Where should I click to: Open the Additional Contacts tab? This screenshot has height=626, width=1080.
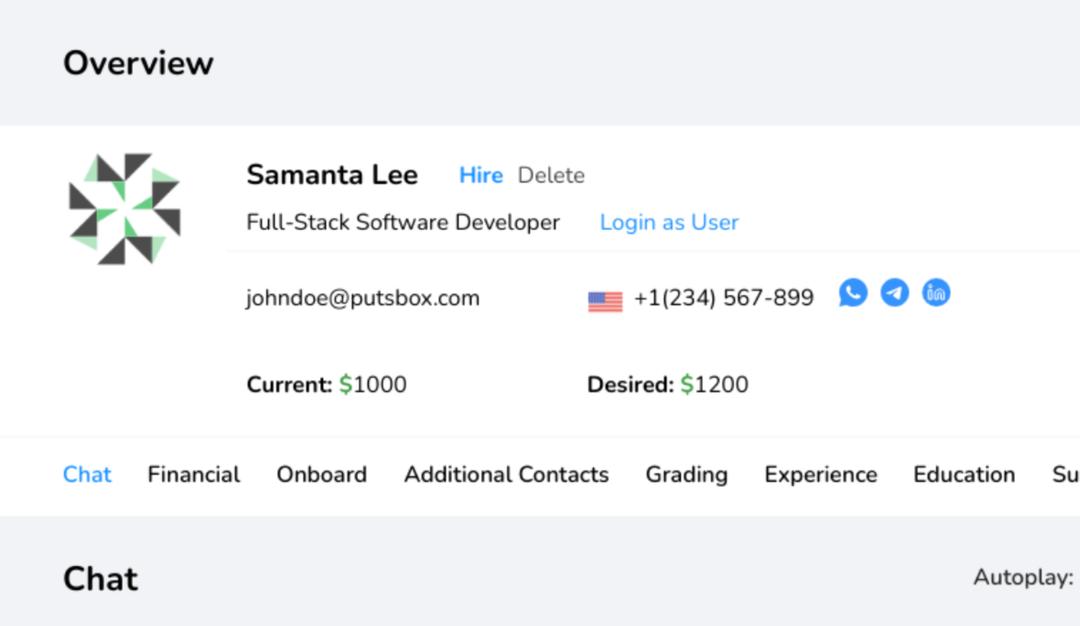(505, 475)
